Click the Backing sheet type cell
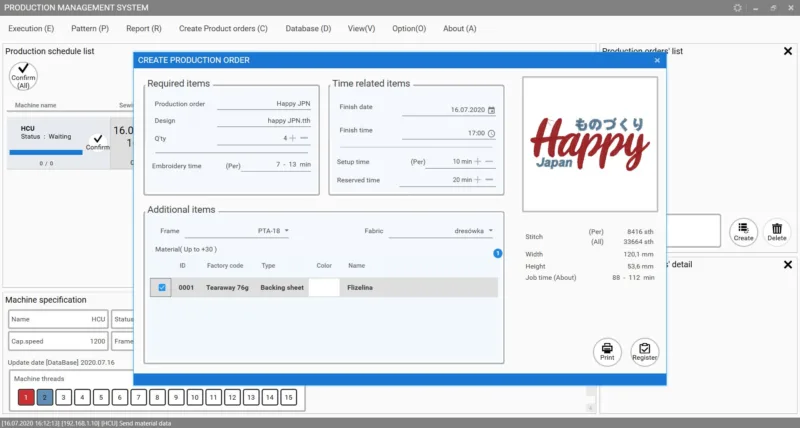The height and width of the screenshot is (428, 800). 282,287
